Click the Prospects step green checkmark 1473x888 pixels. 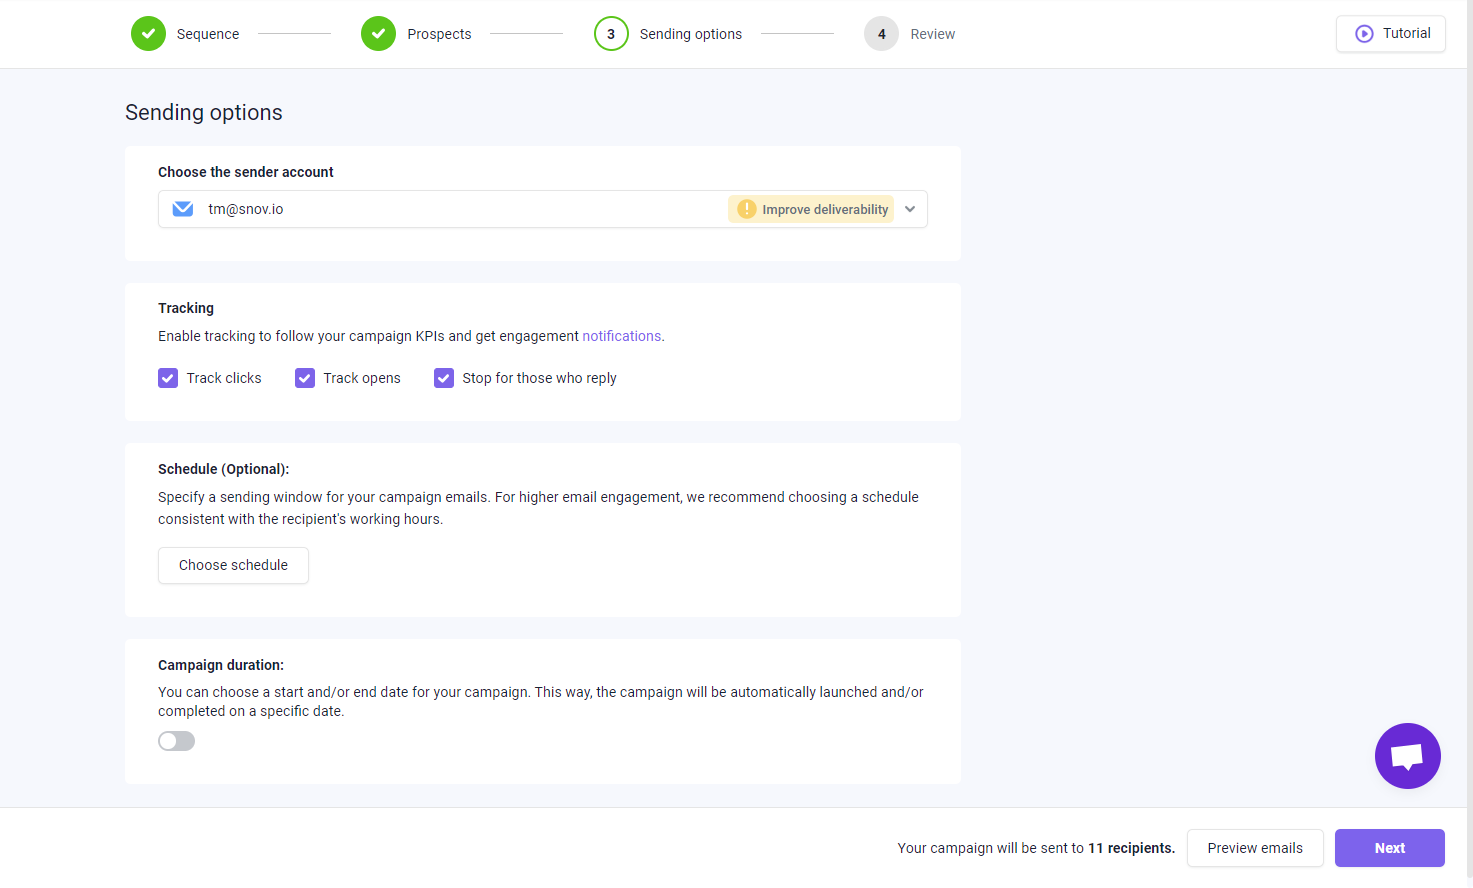[378, 33]
